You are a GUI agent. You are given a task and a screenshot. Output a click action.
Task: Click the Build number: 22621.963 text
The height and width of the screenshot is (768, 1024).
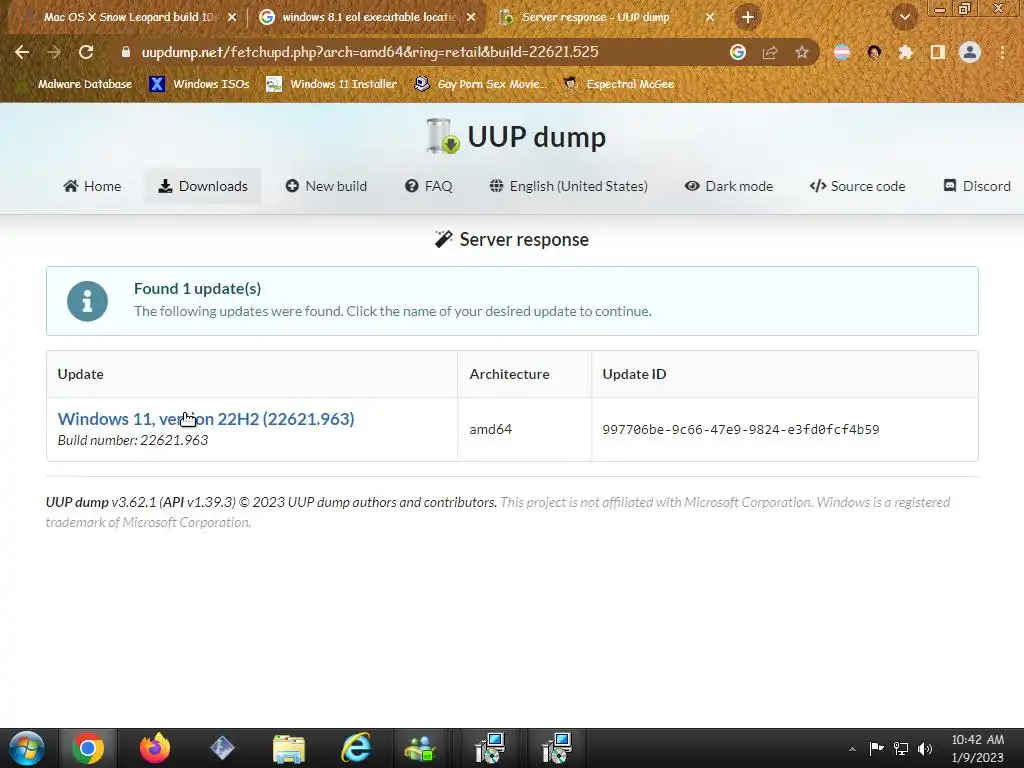point(133,440)
